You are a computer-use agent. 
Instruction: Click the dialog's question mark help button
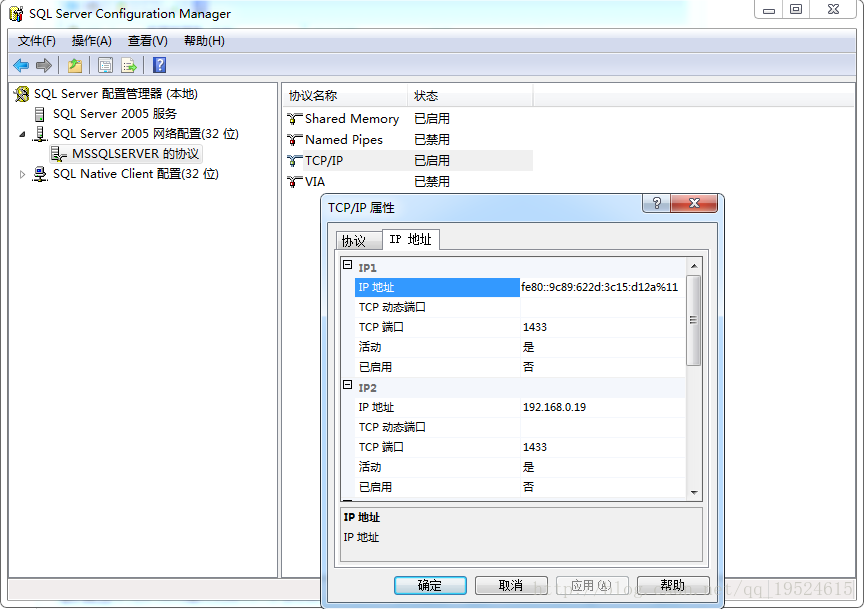[656, 203]
